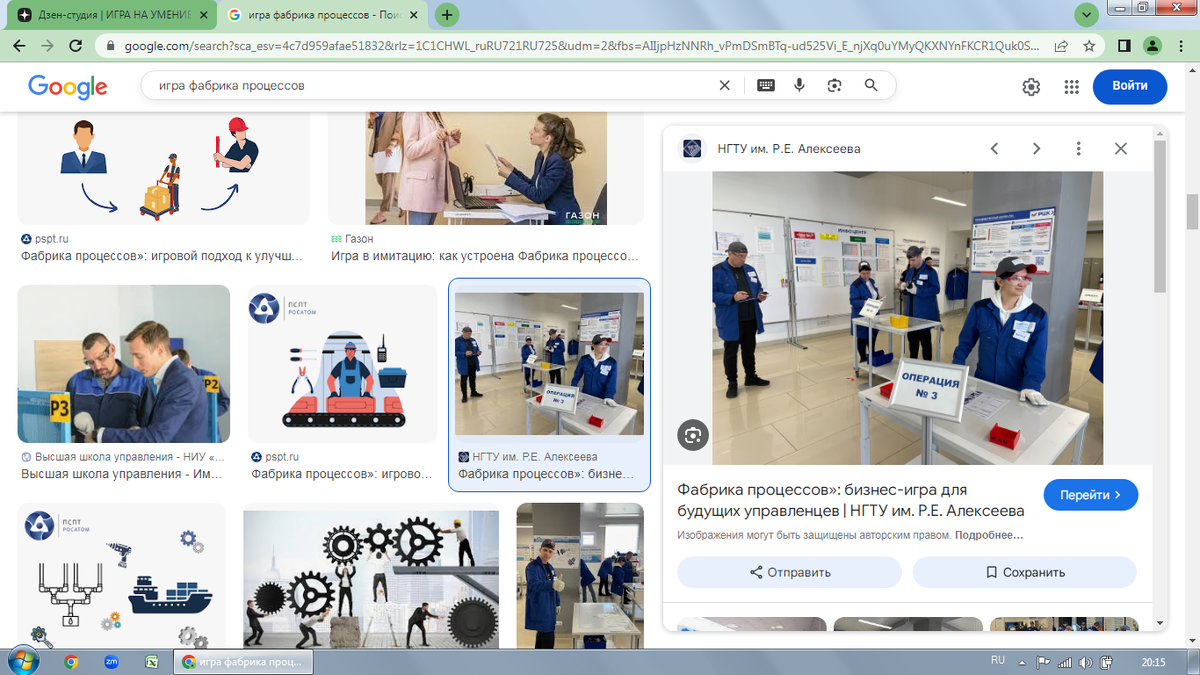
Task: Open the Zoom app in the taskbar
Action: (x=112, y=661)
